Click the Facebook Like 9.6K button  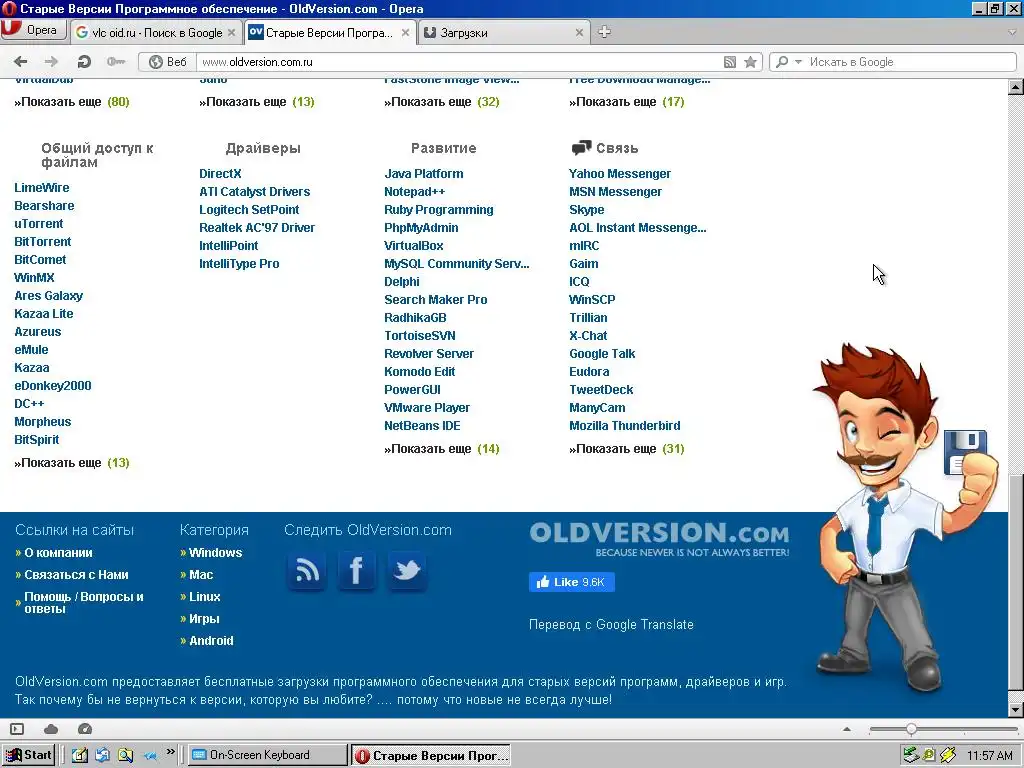pos(571,582)
